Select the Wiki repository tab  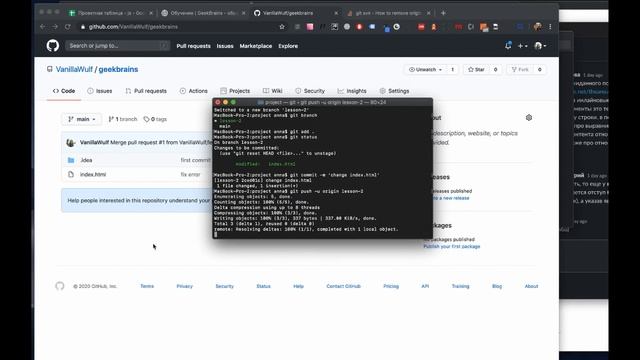pyautogui.click(x=273, y=91)
